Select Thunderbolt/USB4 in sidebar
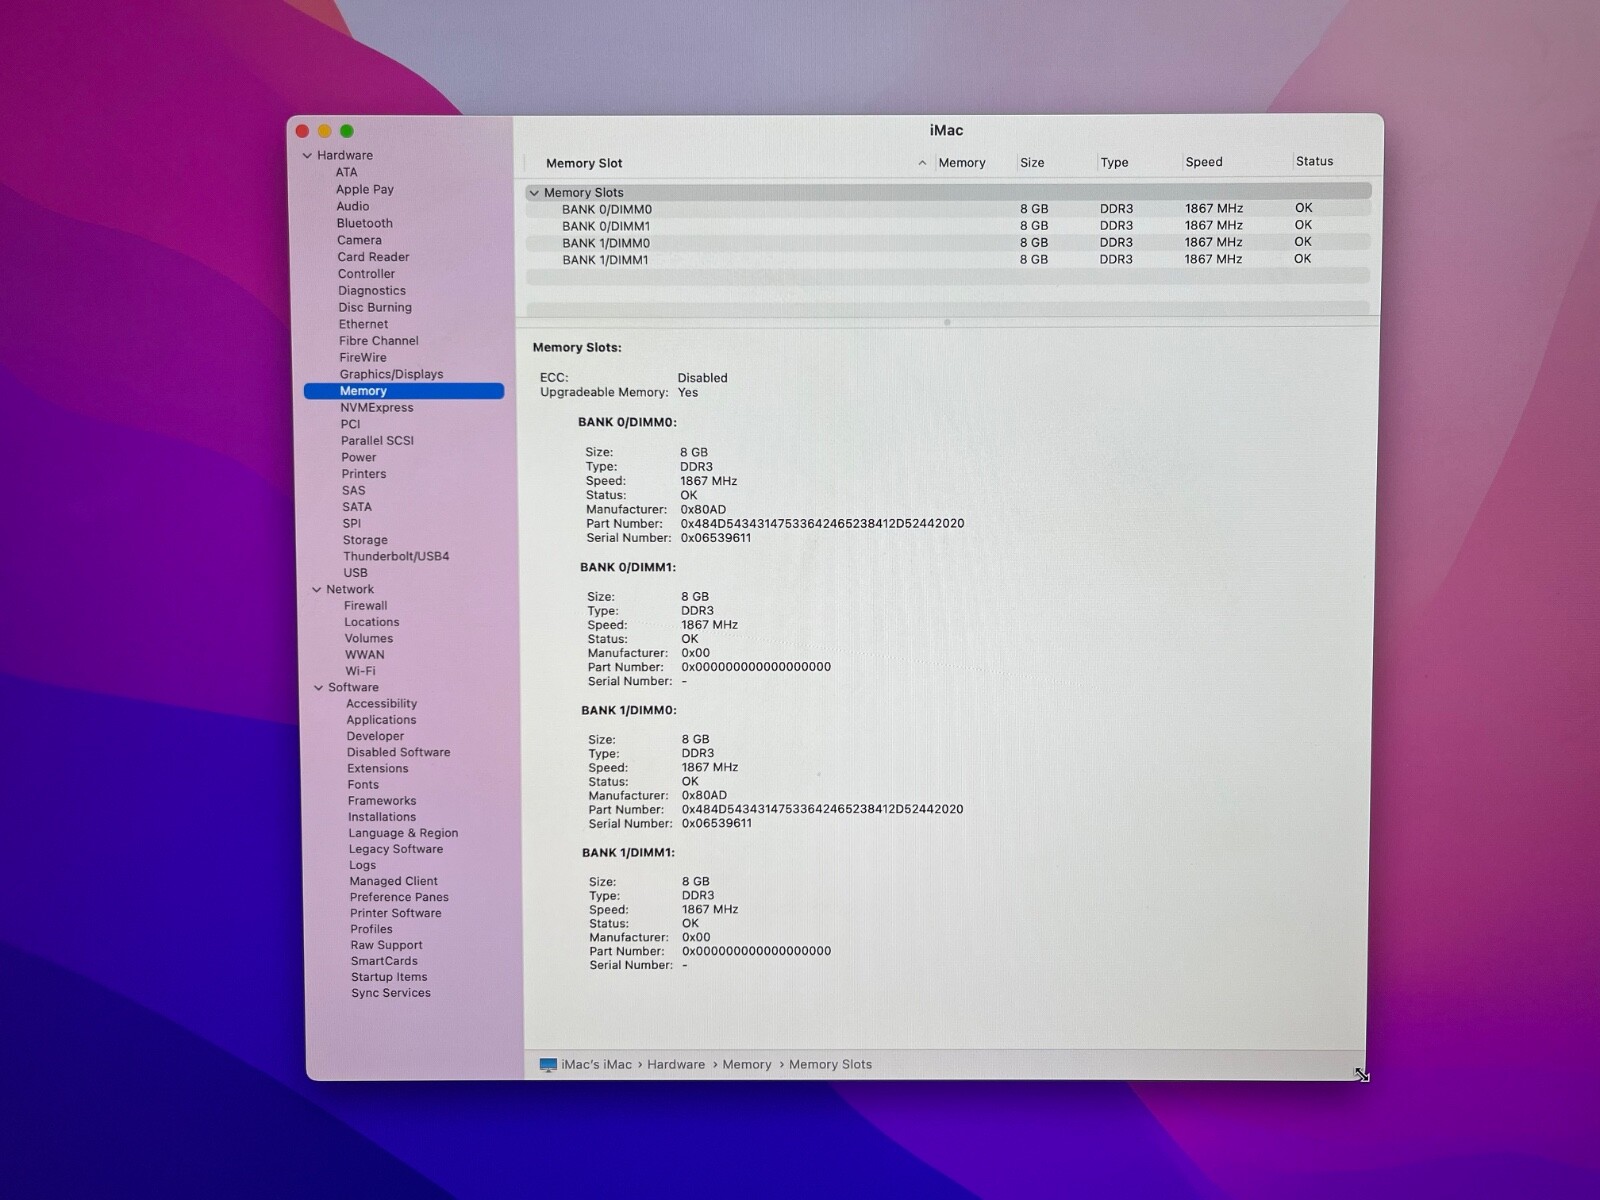Image resolution: width=1600 pixels, height=1200 pixels. tap(396, 557)
